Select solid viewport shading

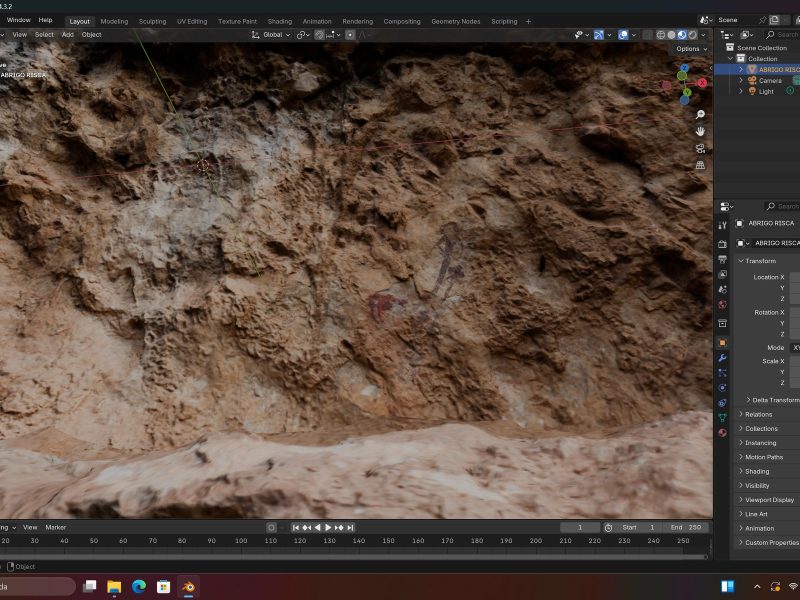(671, 35)
